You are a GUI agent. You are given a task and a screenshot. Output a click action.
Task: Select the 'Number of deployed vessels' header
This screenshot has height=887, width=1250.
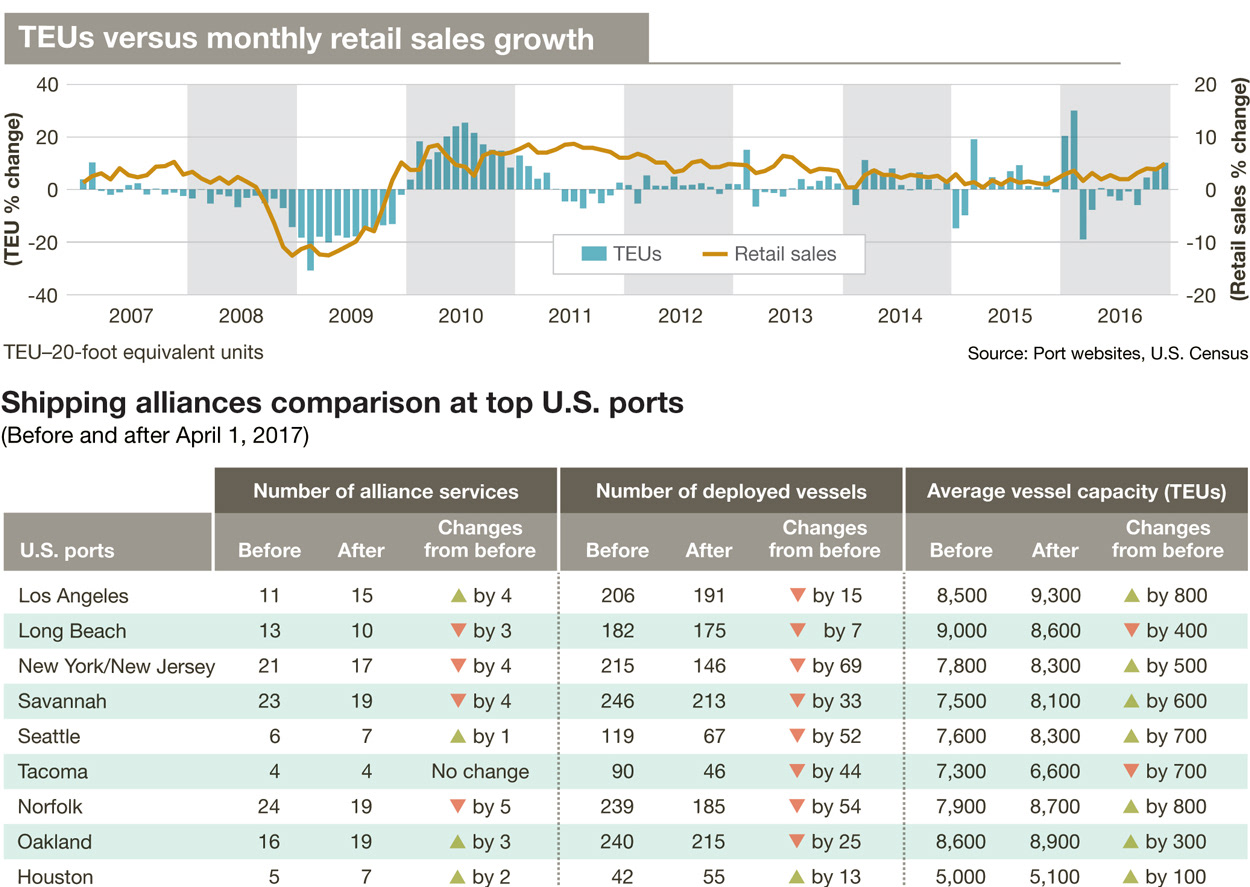pyautogui.click(x=731, y=491)
